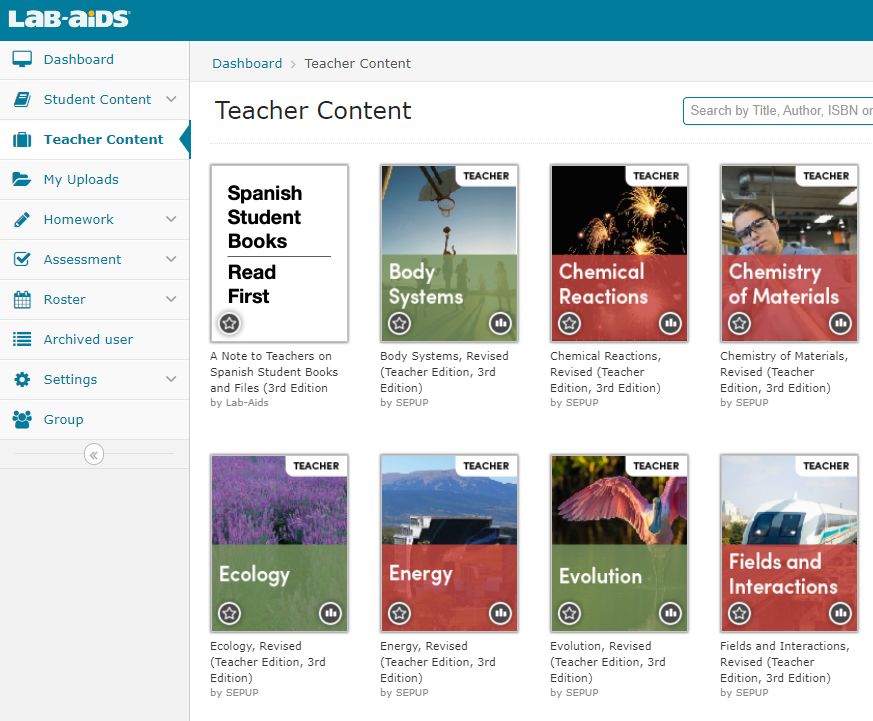Click the Dashboard monitor icon in sidebar
Screen dimensions: 873x721
point(22,59)
